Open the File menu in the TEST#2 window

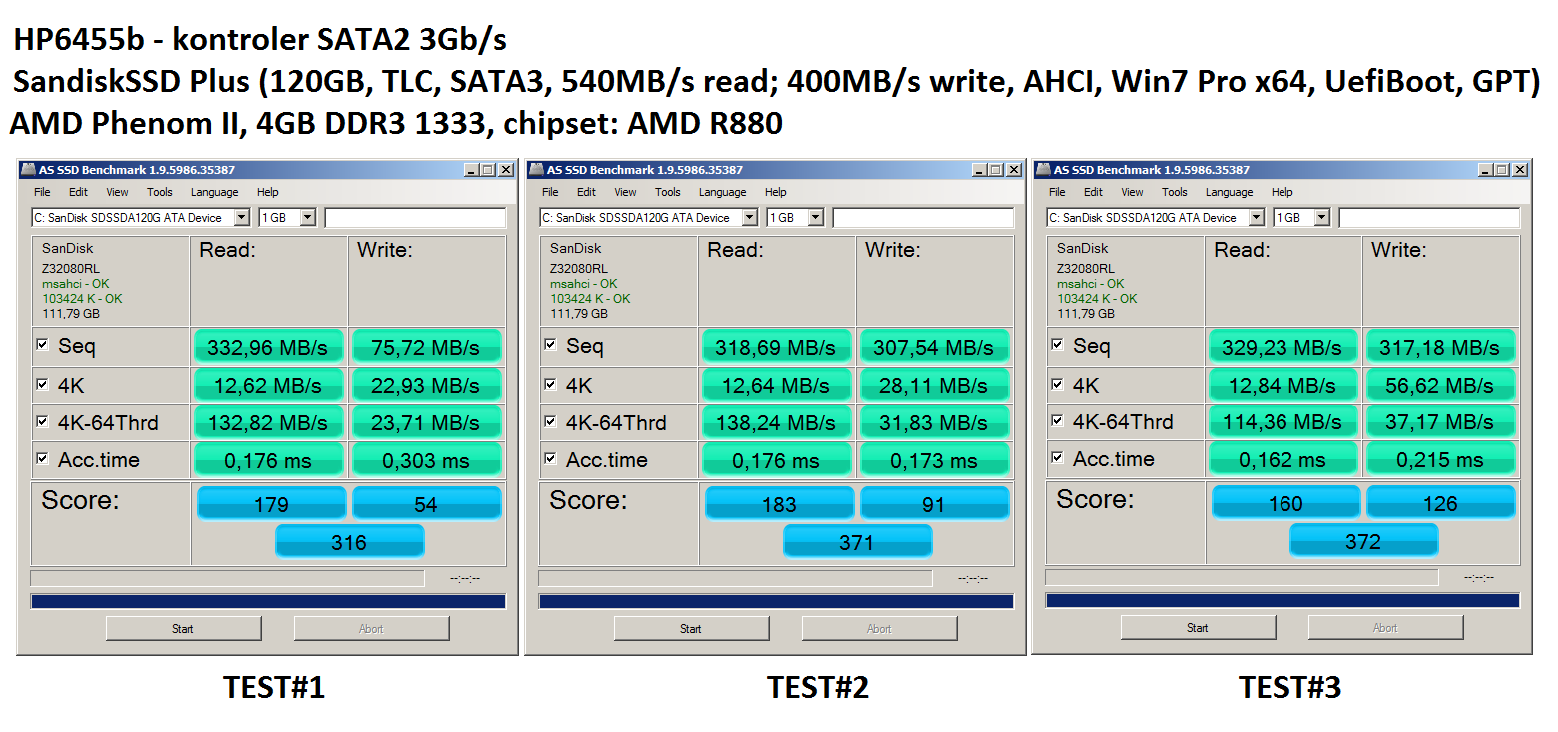pos(550,192)
